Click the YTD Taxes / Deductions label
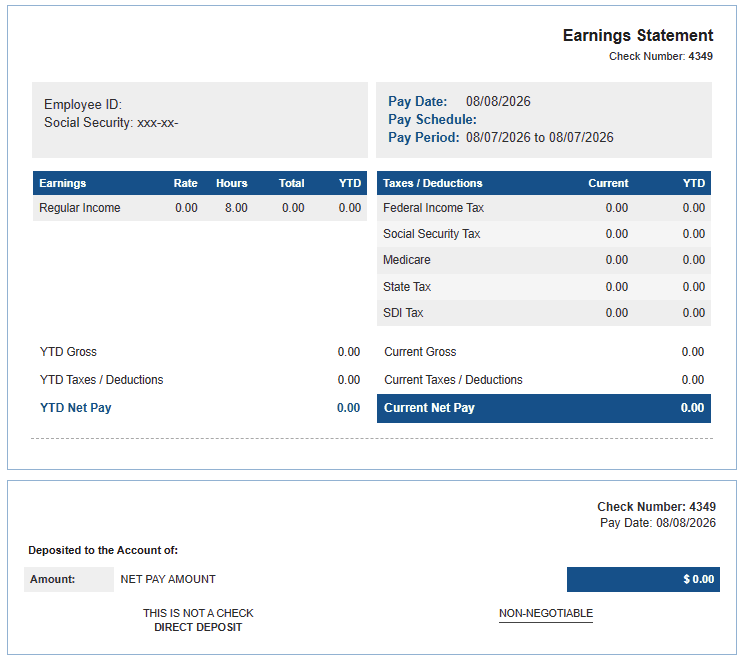 (x=101, y=380)
